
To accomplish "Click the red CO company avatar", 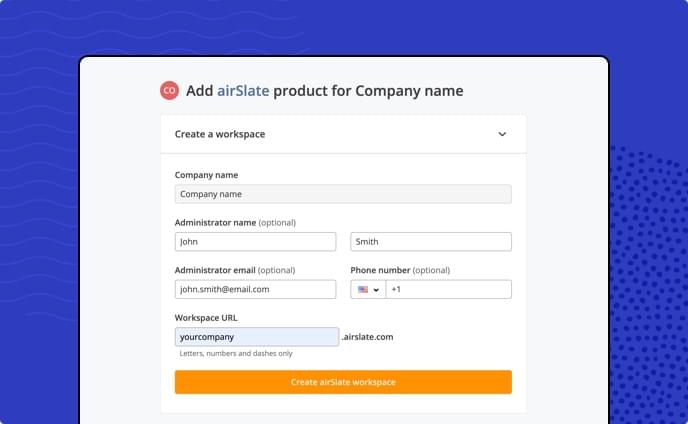I will (169, 90).
